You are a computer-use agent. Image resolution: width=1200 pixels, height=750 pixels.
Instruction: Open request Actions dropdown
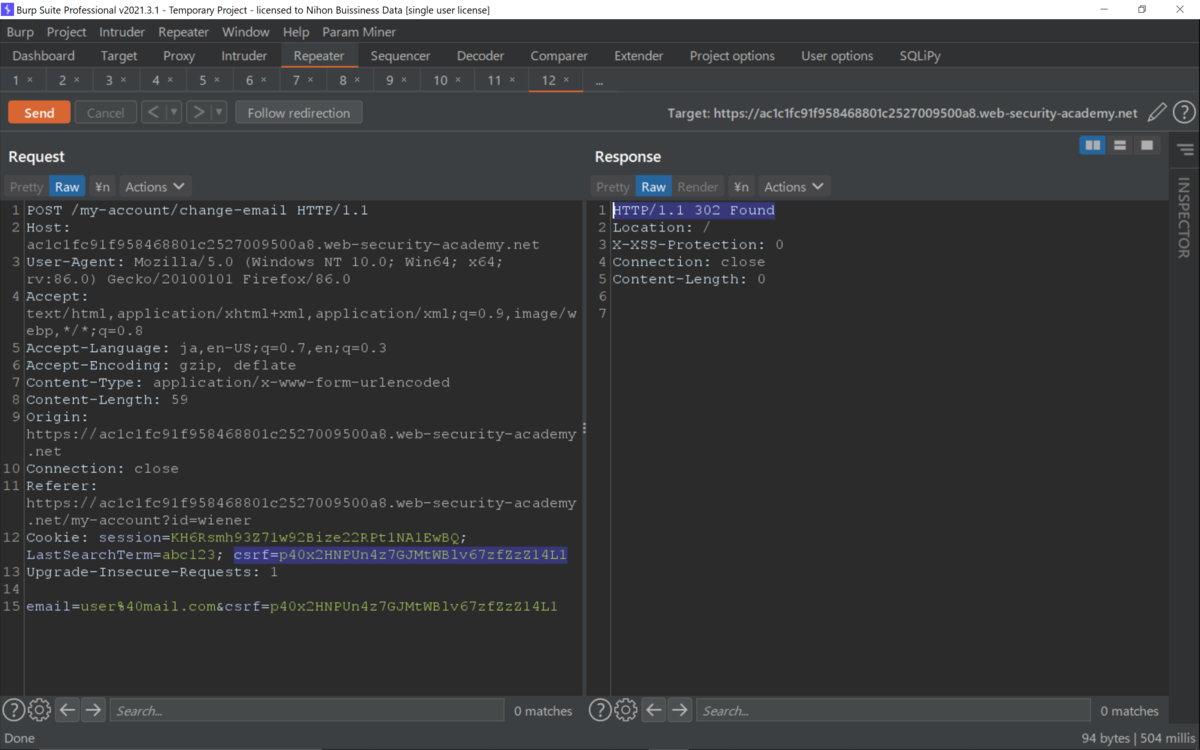tap(155, 187)
